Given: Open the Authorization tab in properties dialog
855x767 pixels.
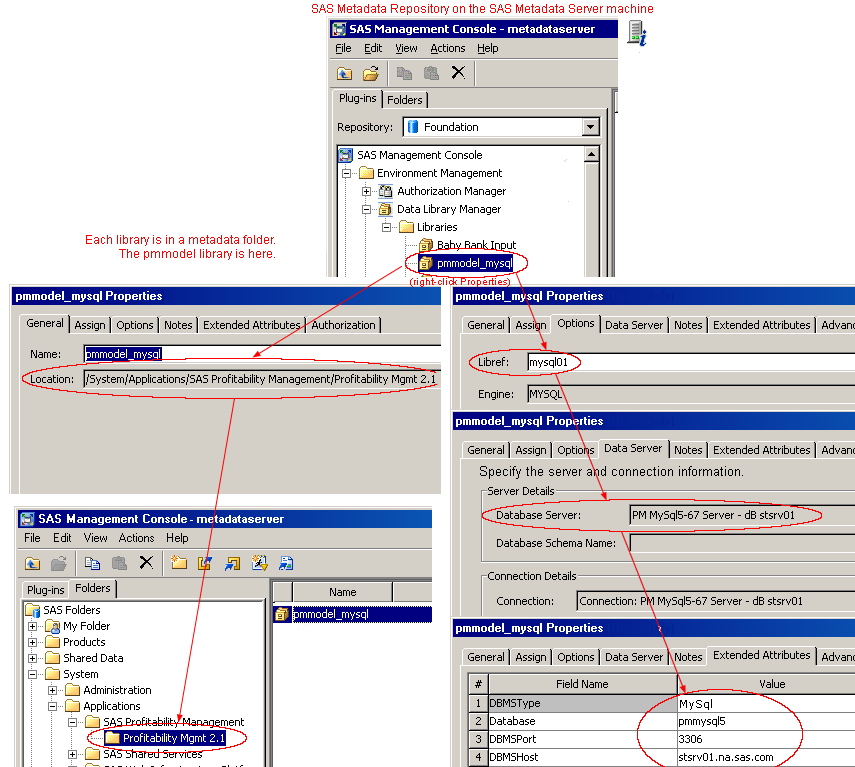Looking at the screenshot, I should [x=344, y=325].
